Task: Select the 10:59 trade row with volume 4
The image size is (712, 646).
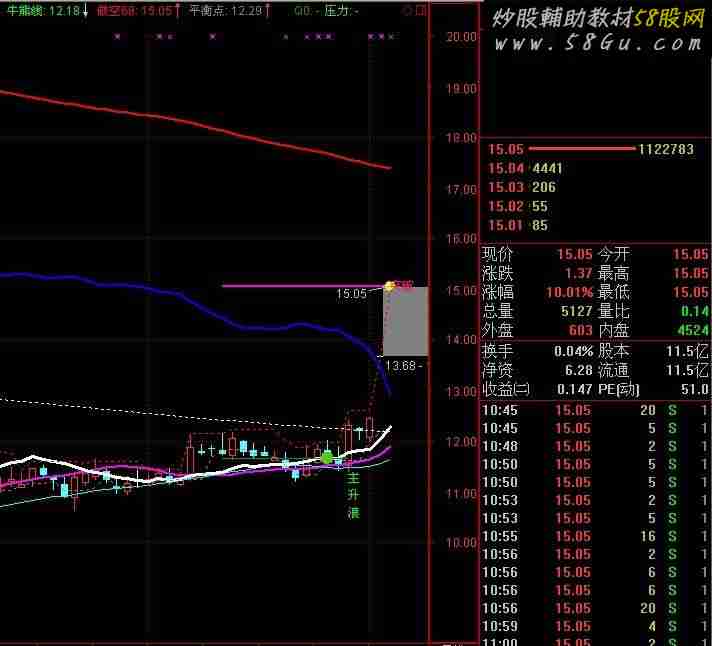Action: tap(595, 626)
